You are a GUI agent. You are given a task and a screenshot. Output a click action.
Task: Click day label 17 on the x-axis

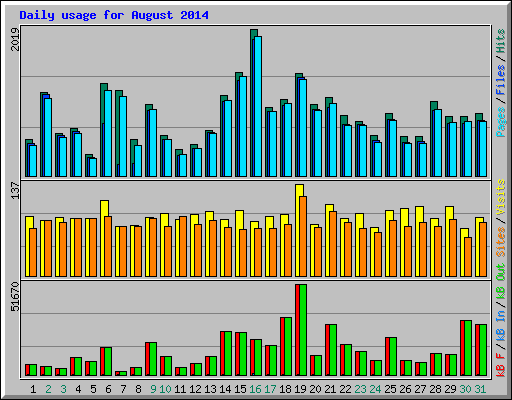tap(270, 389)
